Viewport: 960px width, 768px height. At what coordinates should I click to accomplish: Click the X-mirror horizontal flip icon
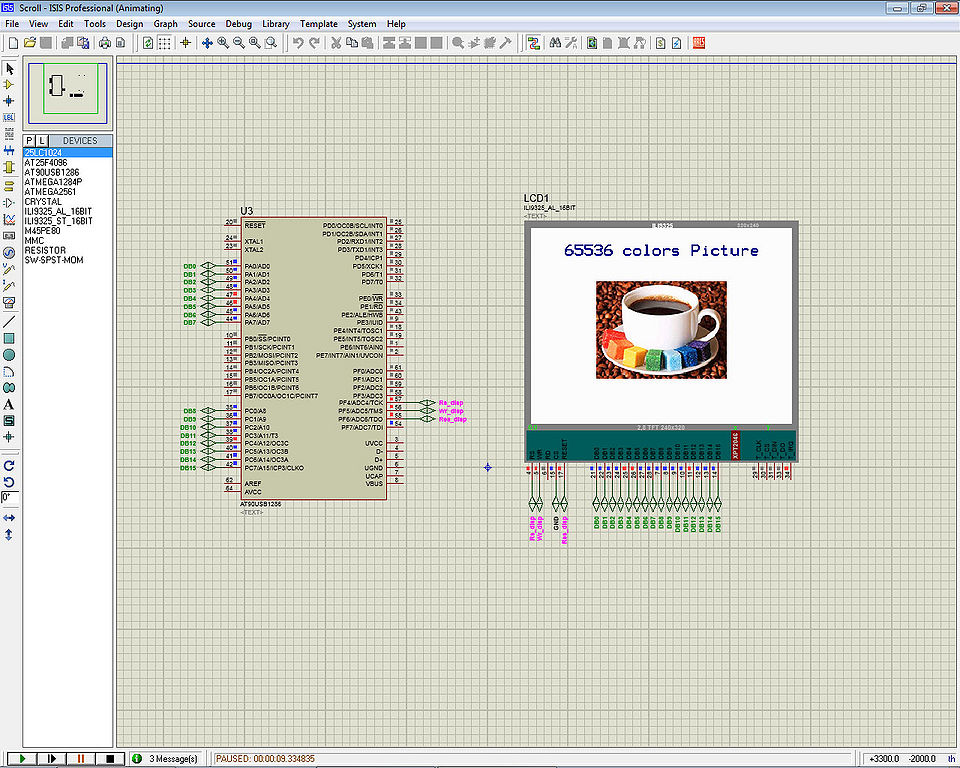9,518
